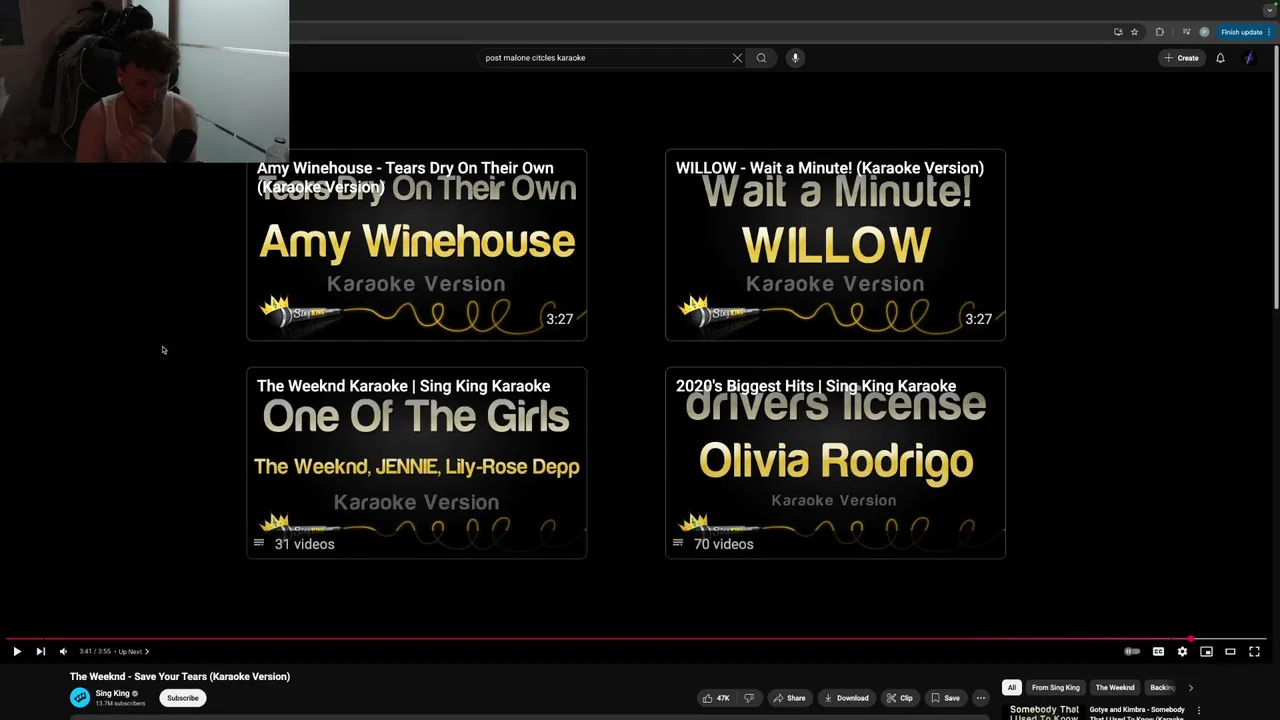Open browser extensions puzzle icon

(x=1159, y=32)
